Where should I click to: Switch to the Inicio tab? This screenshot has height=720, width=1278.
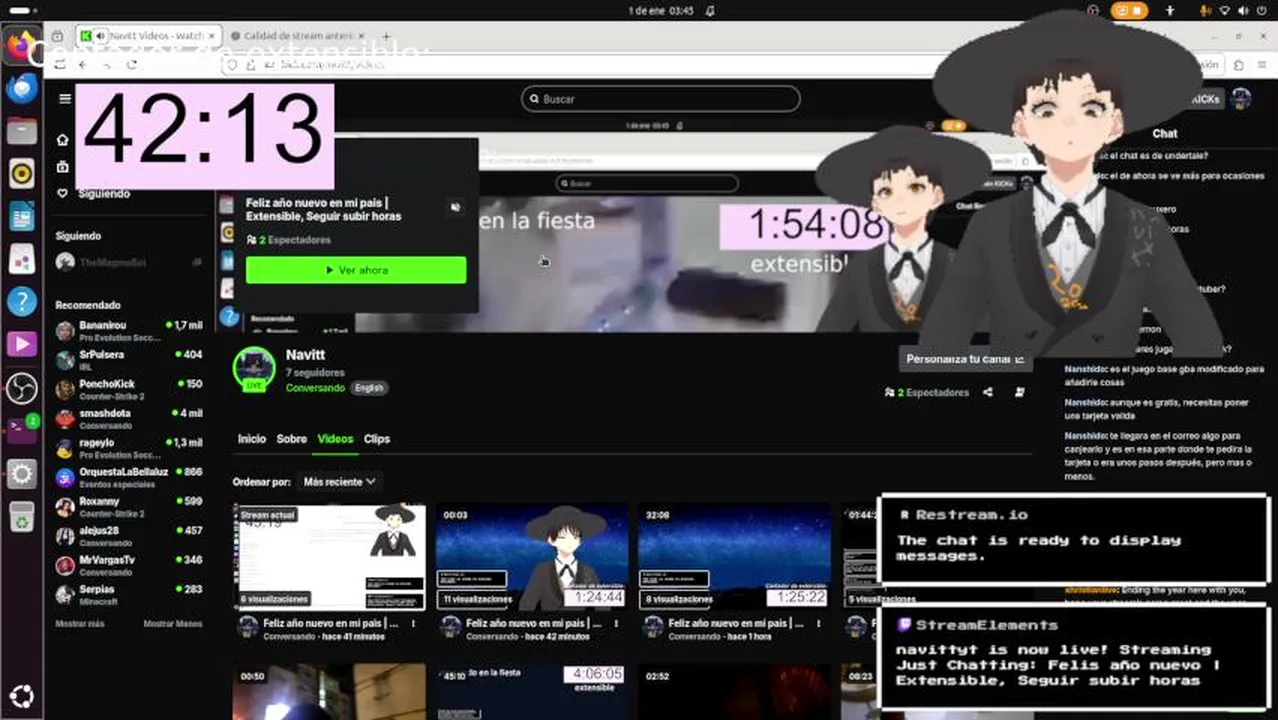252,439
